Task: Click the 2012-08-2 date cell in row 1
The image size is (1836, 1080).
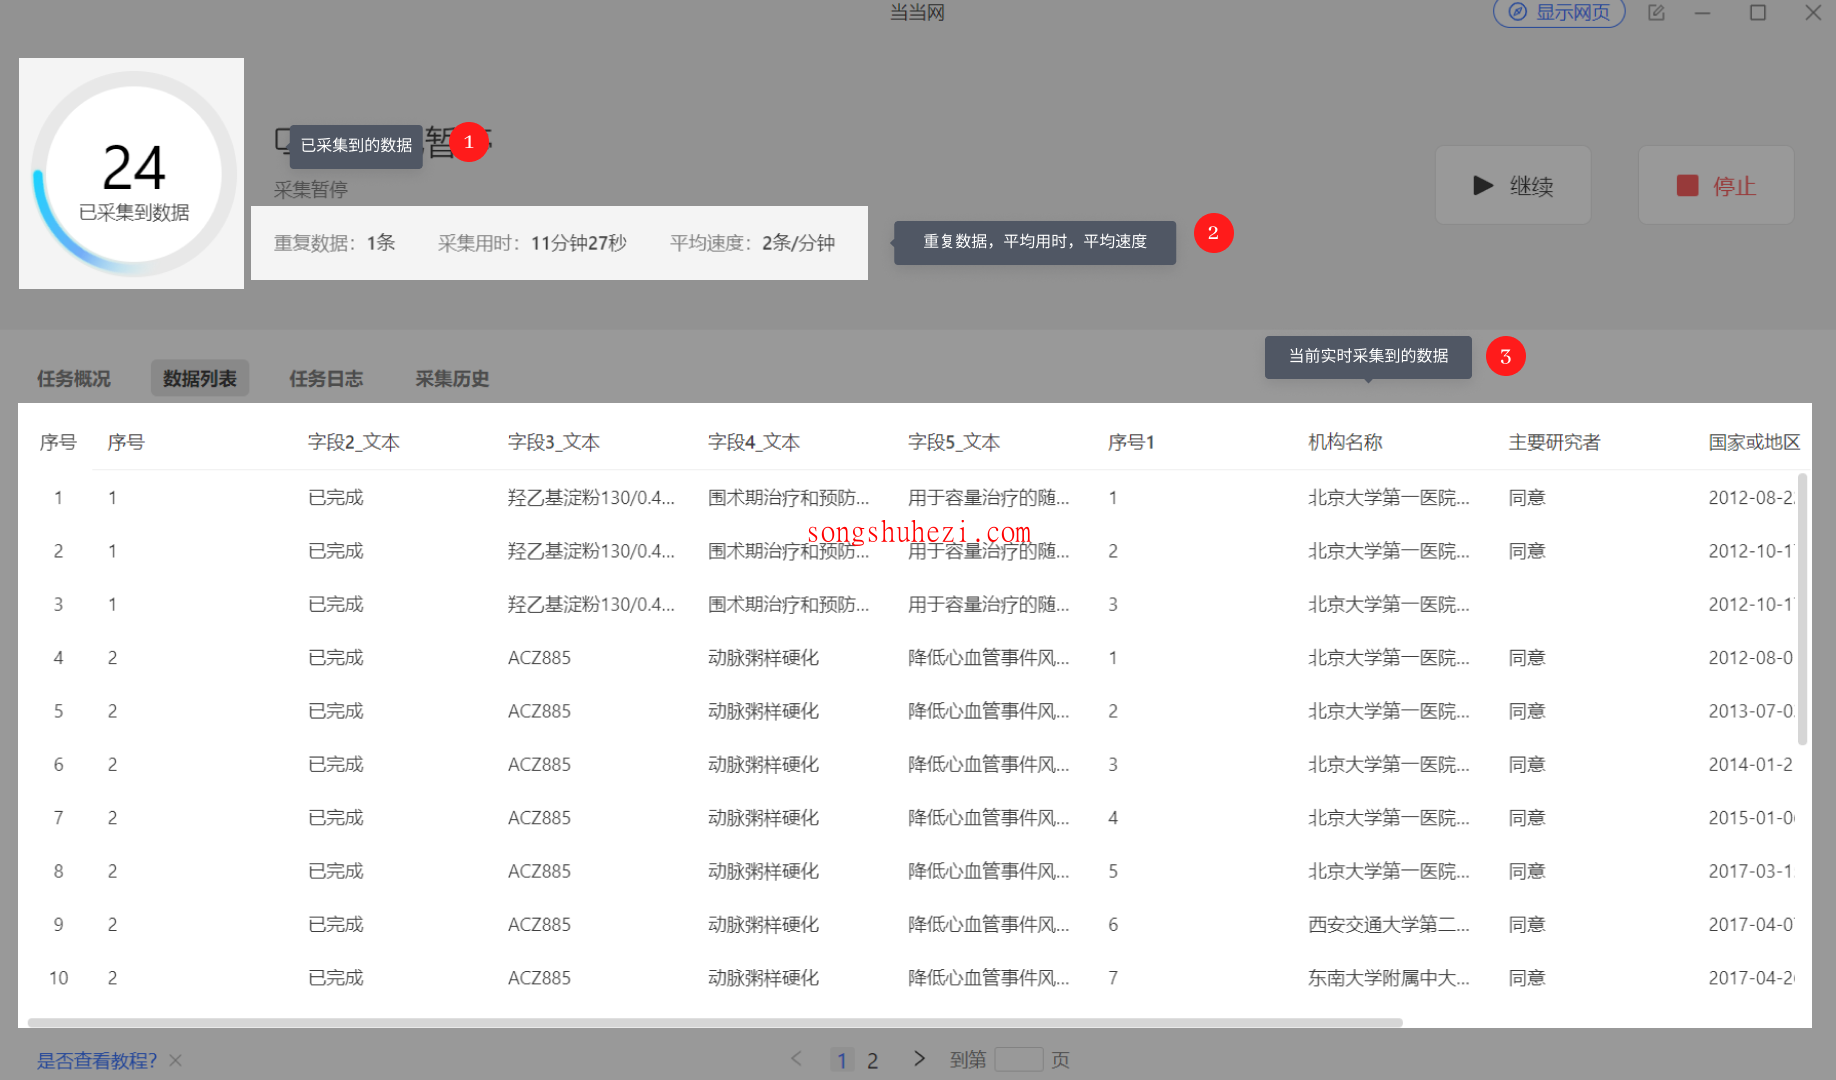Action: 1751,498
